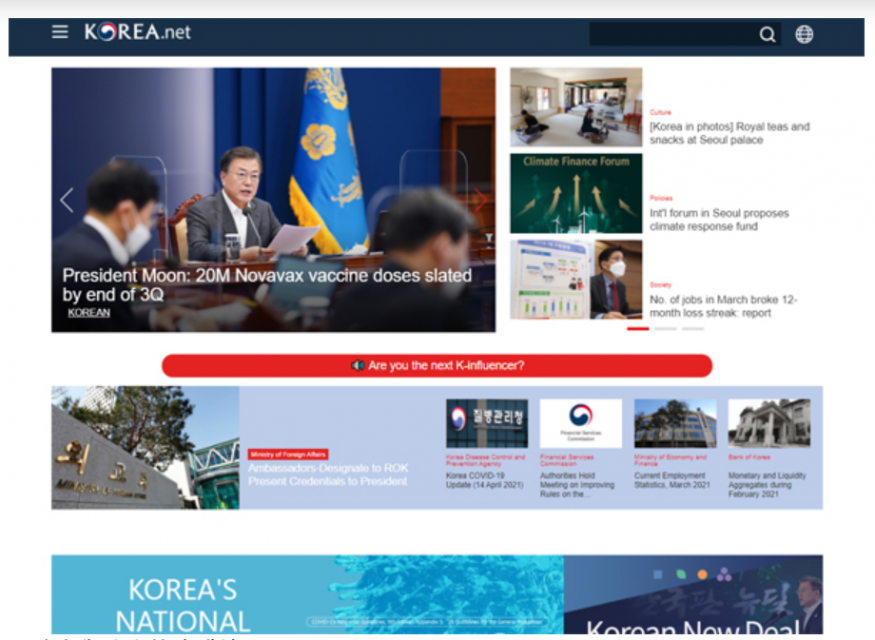Open Int'l forum climate response fund article
The height and width of the screenshot is (640, 875).
(x=719, y=219)
